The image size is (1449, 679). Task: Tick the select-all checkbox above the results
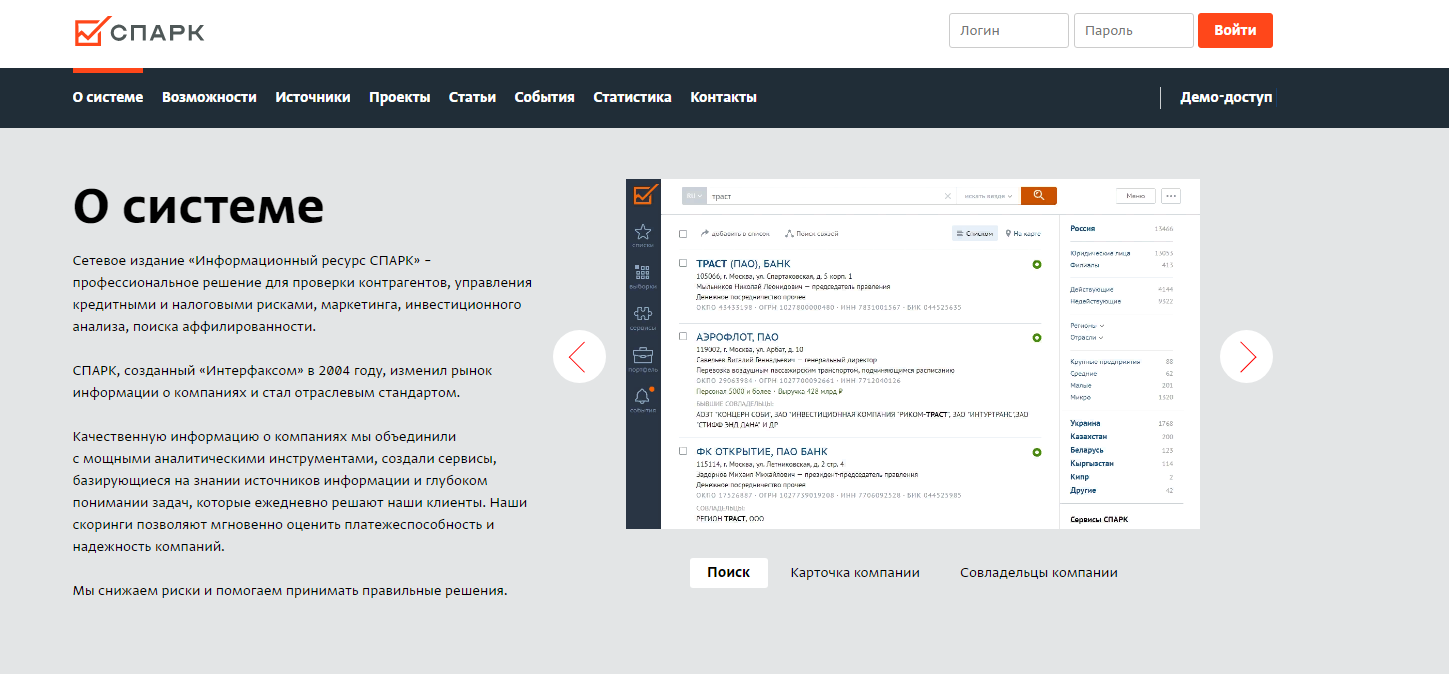click(683, 234)
